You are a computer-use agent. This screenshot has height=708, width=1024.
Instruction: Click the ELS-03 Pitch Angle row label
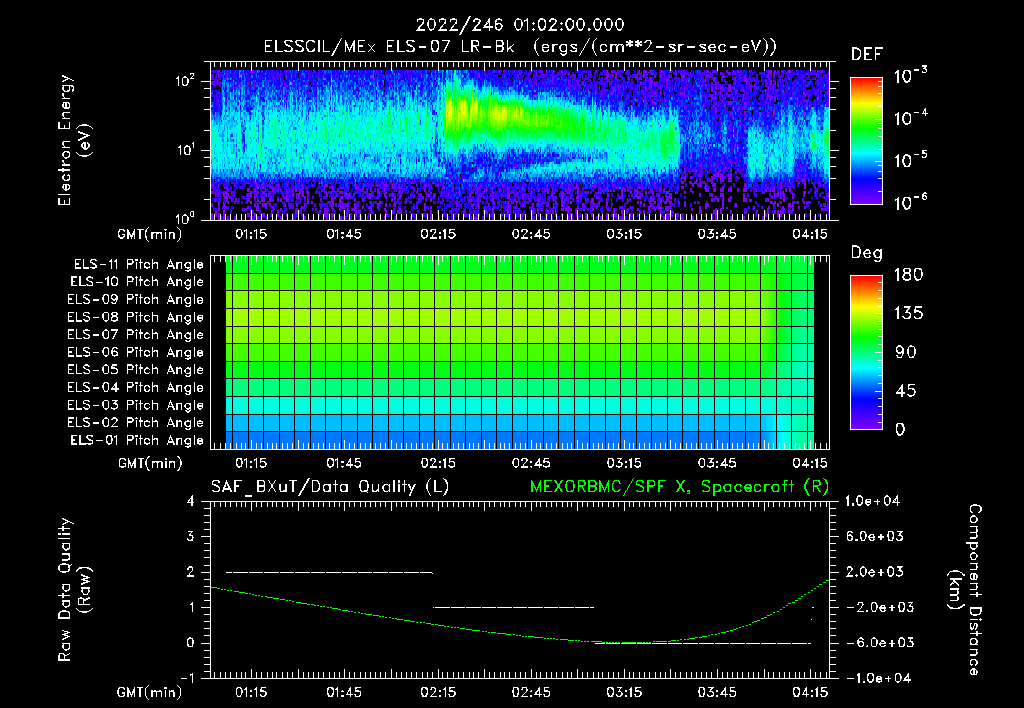click(136, 406)
